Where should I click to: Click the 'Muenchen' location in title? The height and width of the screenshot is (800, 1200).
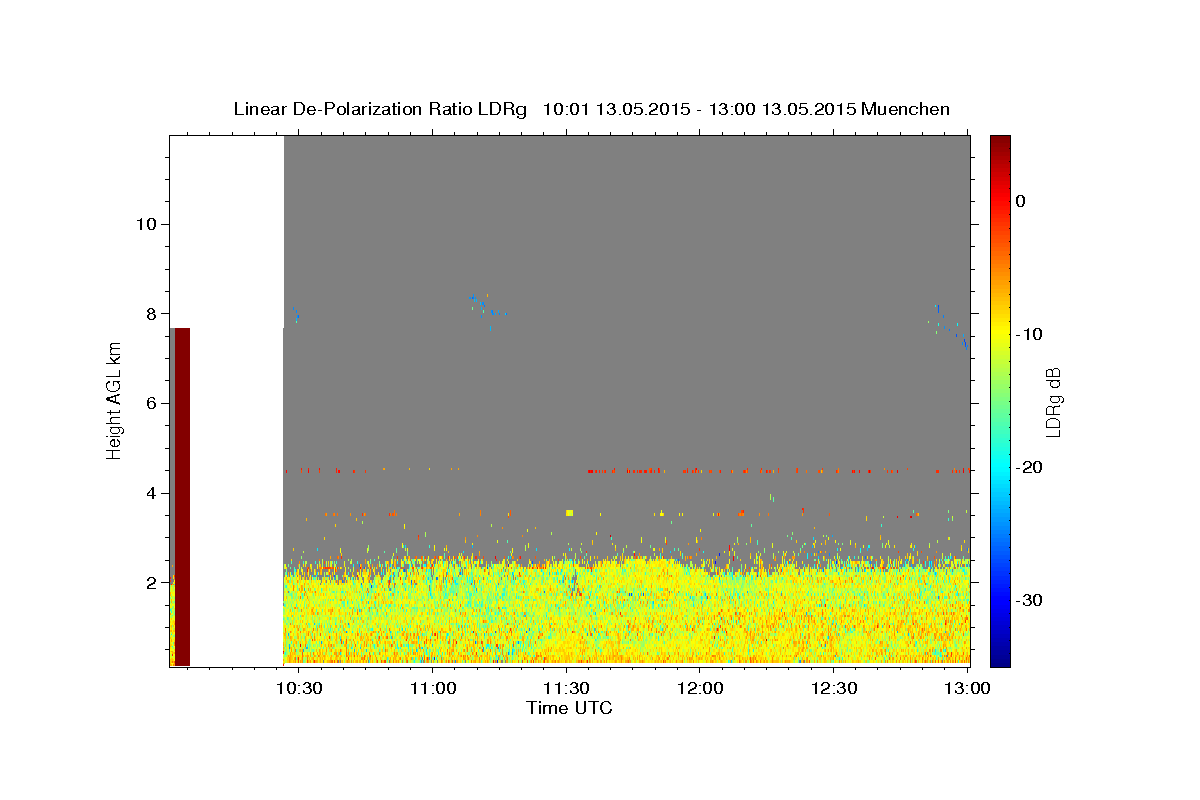tap(907, 109)
